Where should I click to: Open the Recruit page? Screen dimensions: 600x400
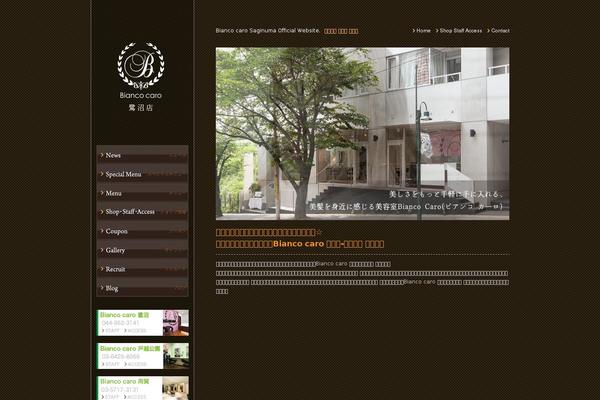pos(142,269)
